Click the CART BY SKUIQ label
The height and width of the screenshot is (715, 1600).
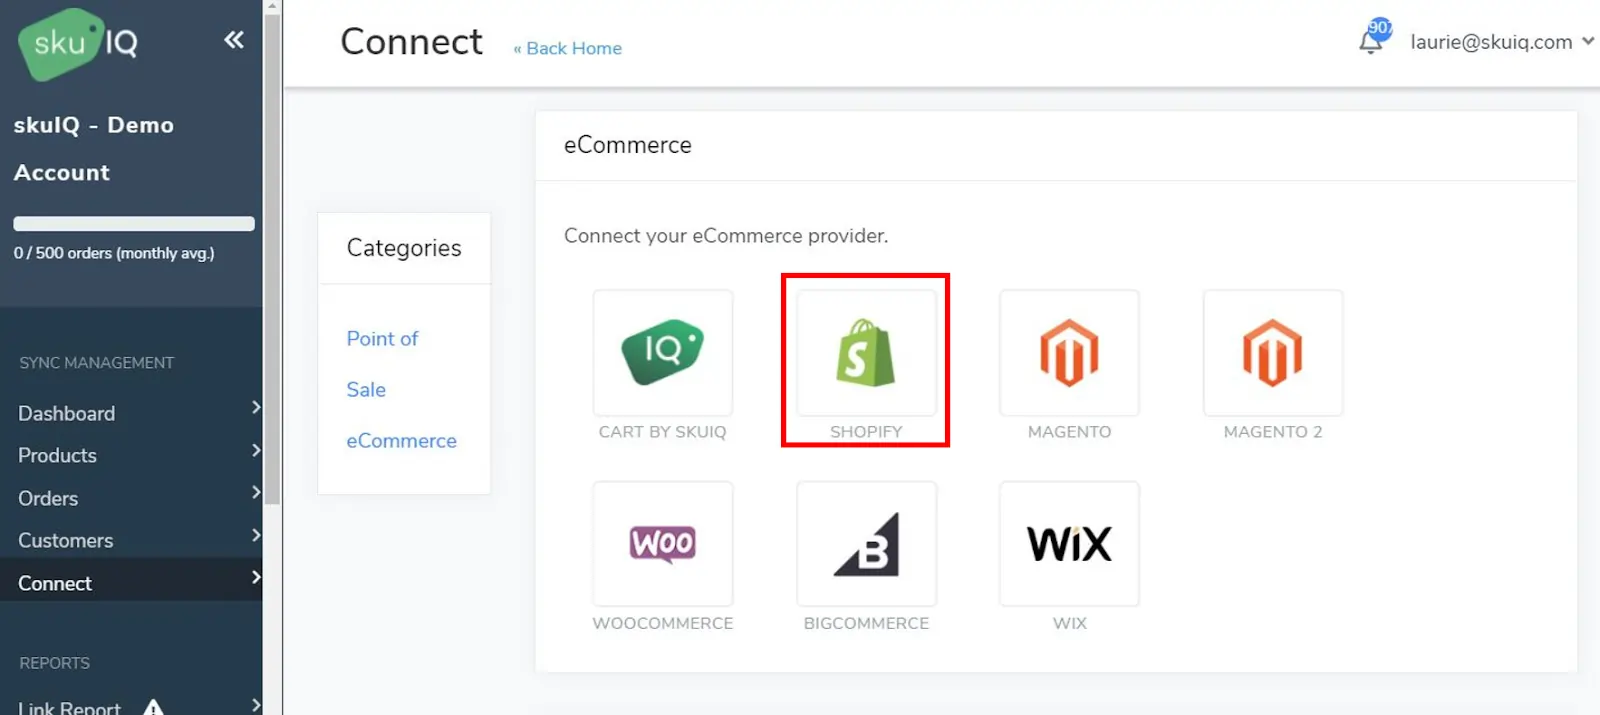(x=663, y=432)
